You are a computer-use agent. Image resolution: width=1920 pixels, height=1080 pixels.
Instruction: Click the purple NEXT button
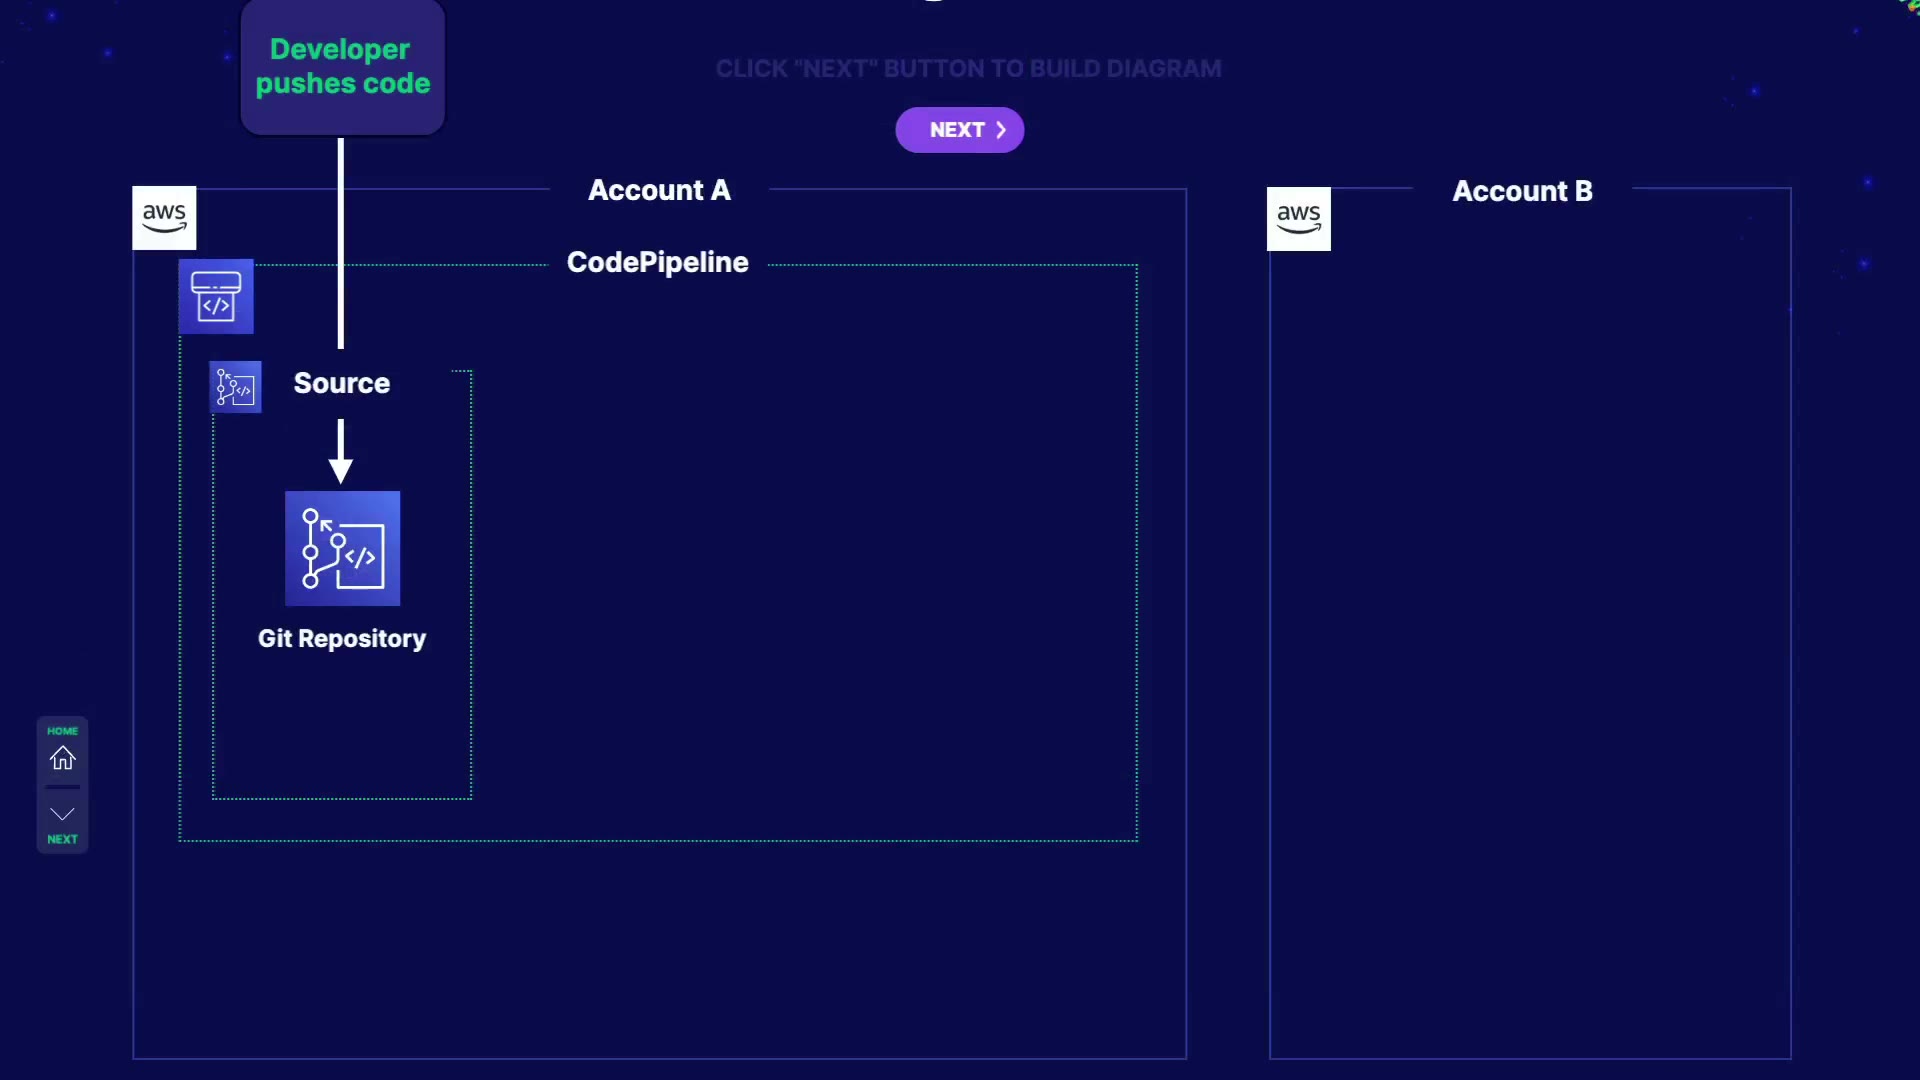pos(958,130)
